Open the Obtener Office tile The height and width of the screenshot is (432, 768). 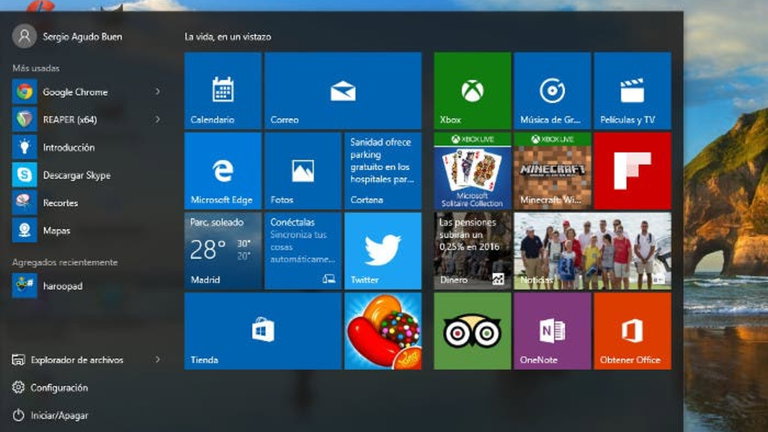coord(632,331)
